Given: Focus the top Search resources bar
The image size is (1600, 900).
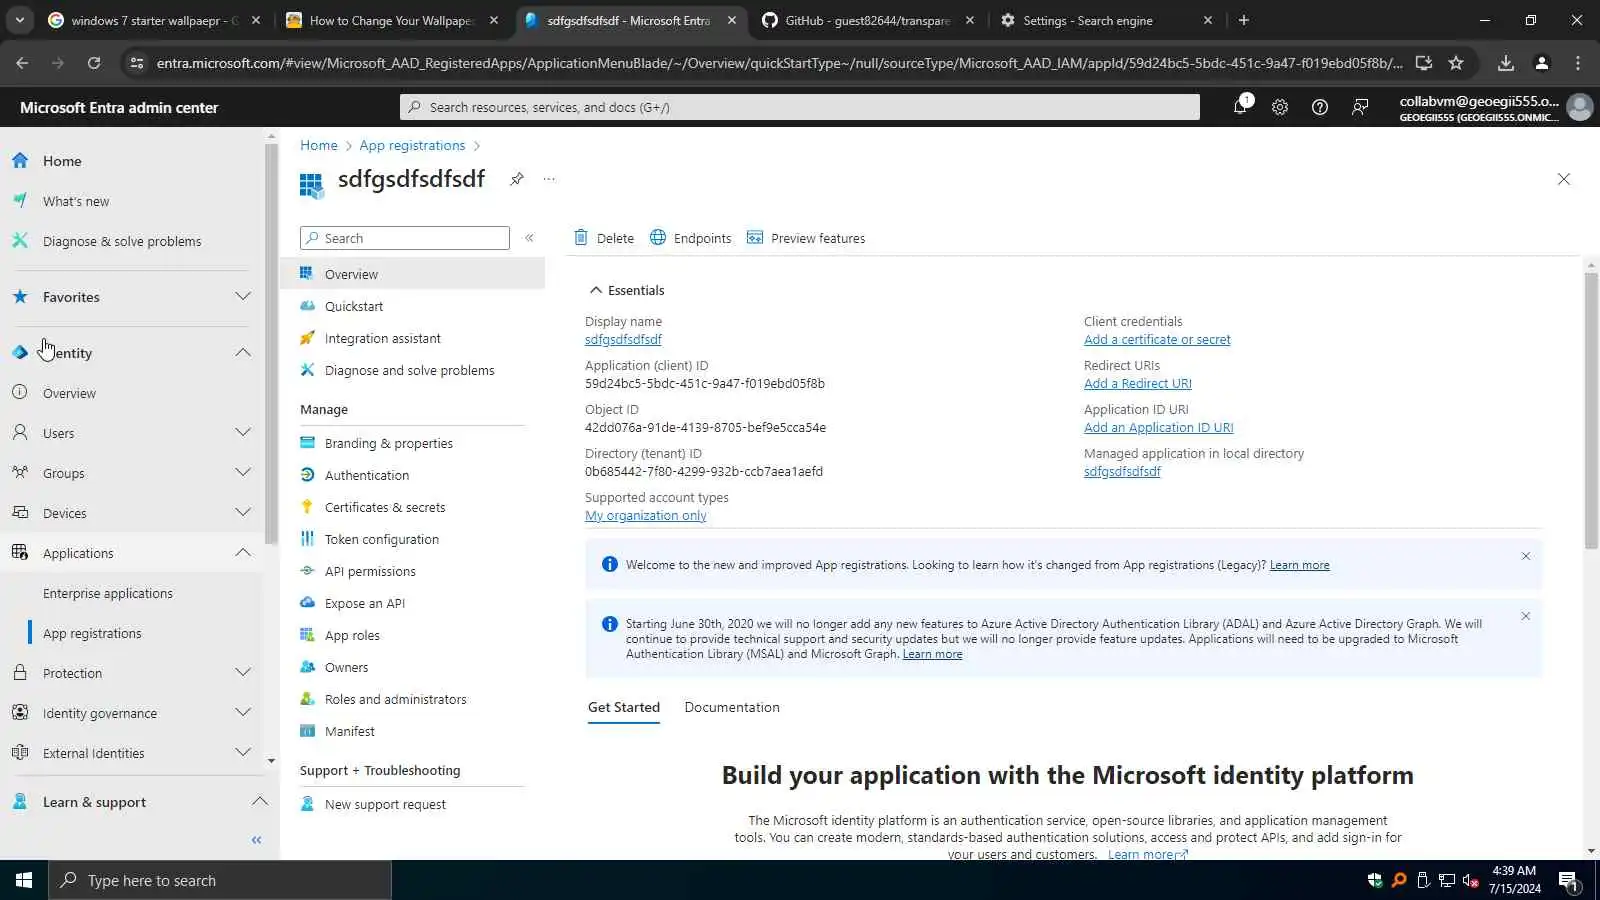Looking at the screenshot, I should [800, 107].
